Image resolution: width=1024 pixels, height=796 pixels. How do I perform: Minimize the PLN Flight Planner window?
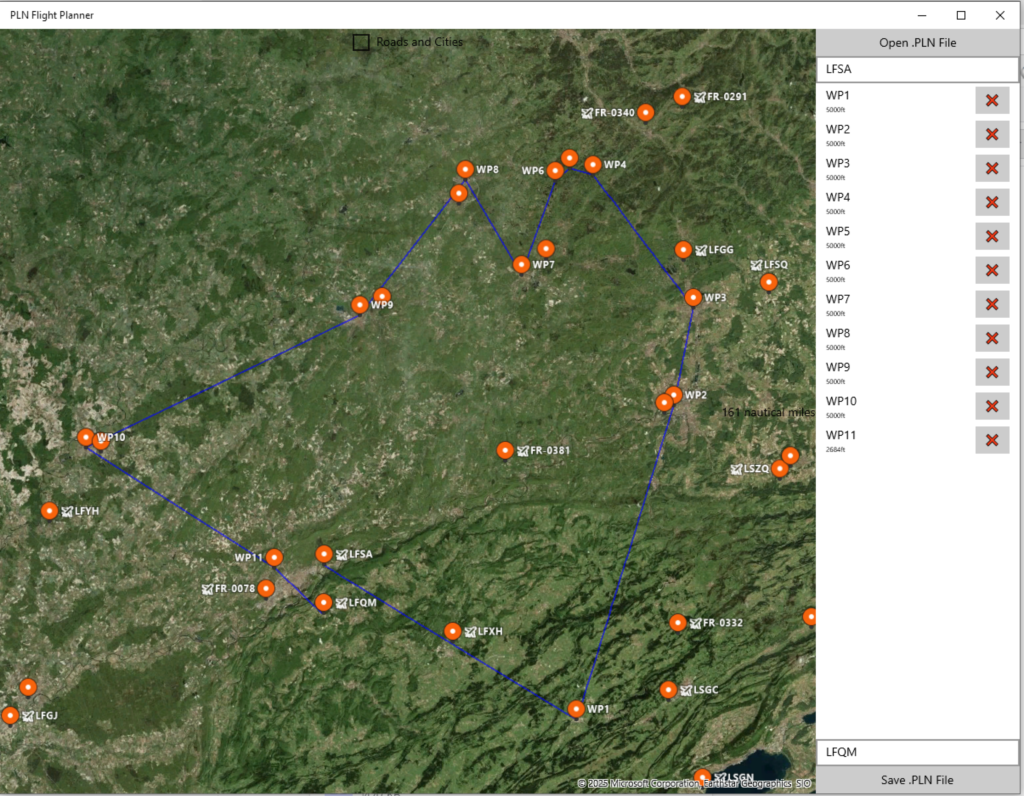coord(922,15)
